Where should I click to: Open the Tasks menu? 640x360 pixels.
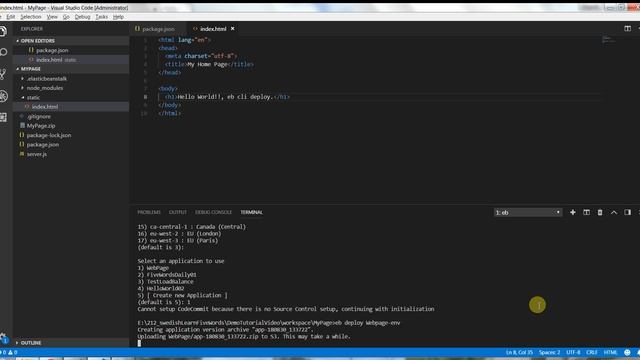102,17
